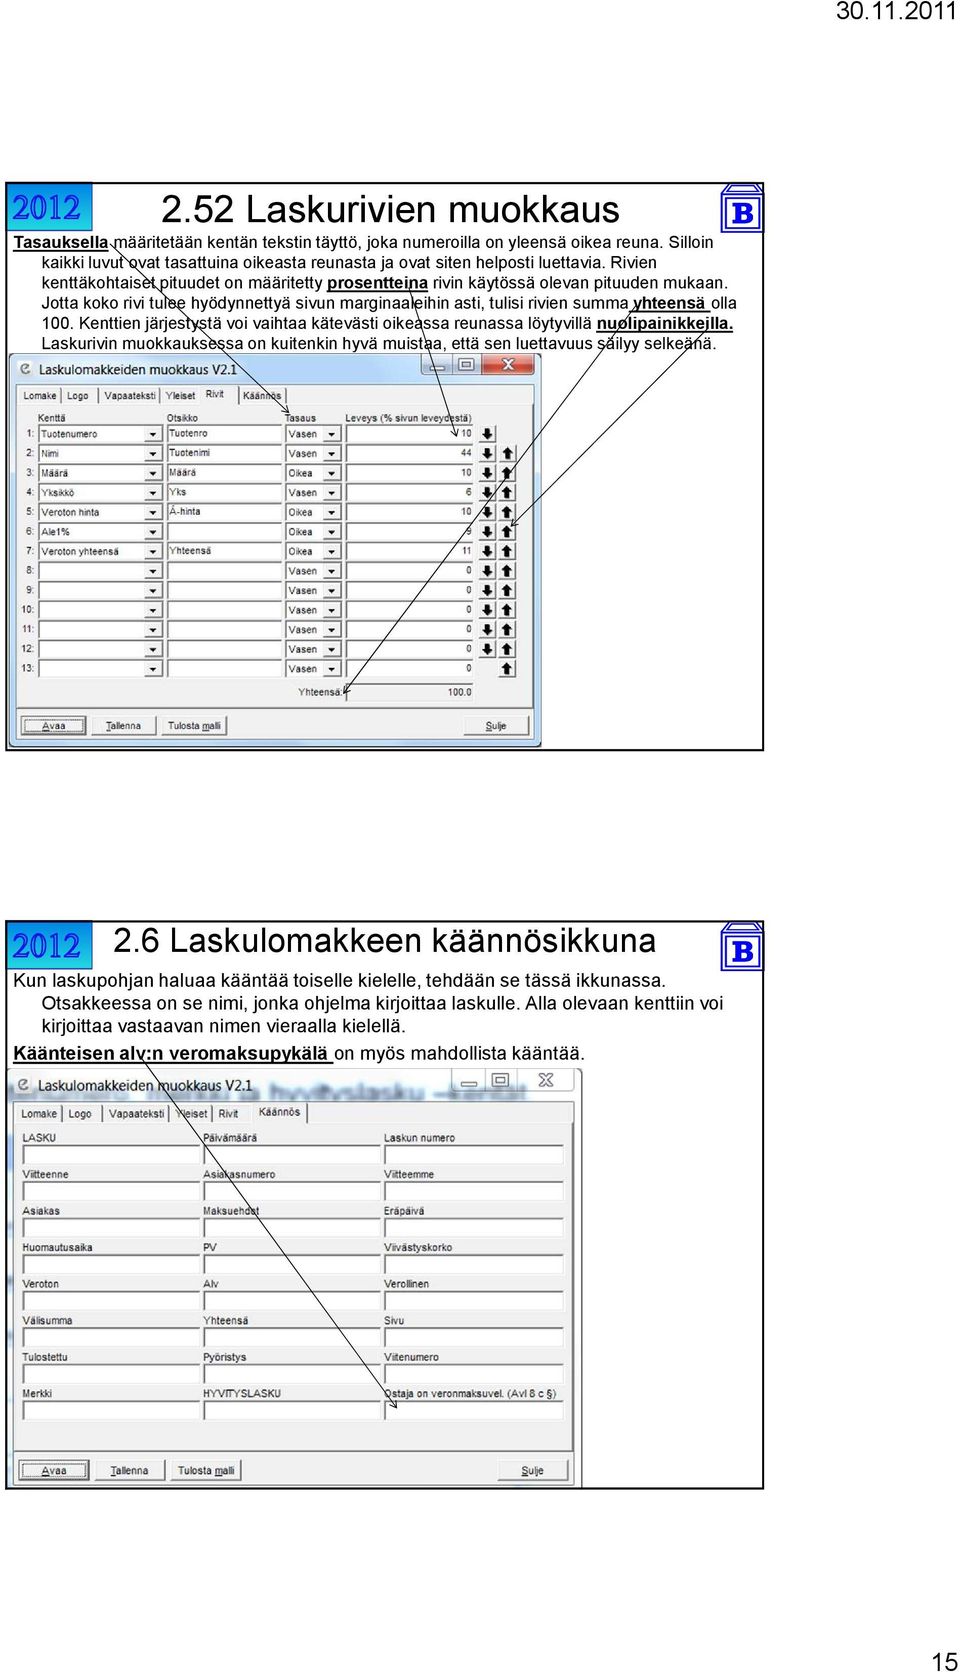Click Tulosta malli in the Rivit dialog
Image resolution: width=960 pixels, height=1672 pixels.
(x=194, y=726)
